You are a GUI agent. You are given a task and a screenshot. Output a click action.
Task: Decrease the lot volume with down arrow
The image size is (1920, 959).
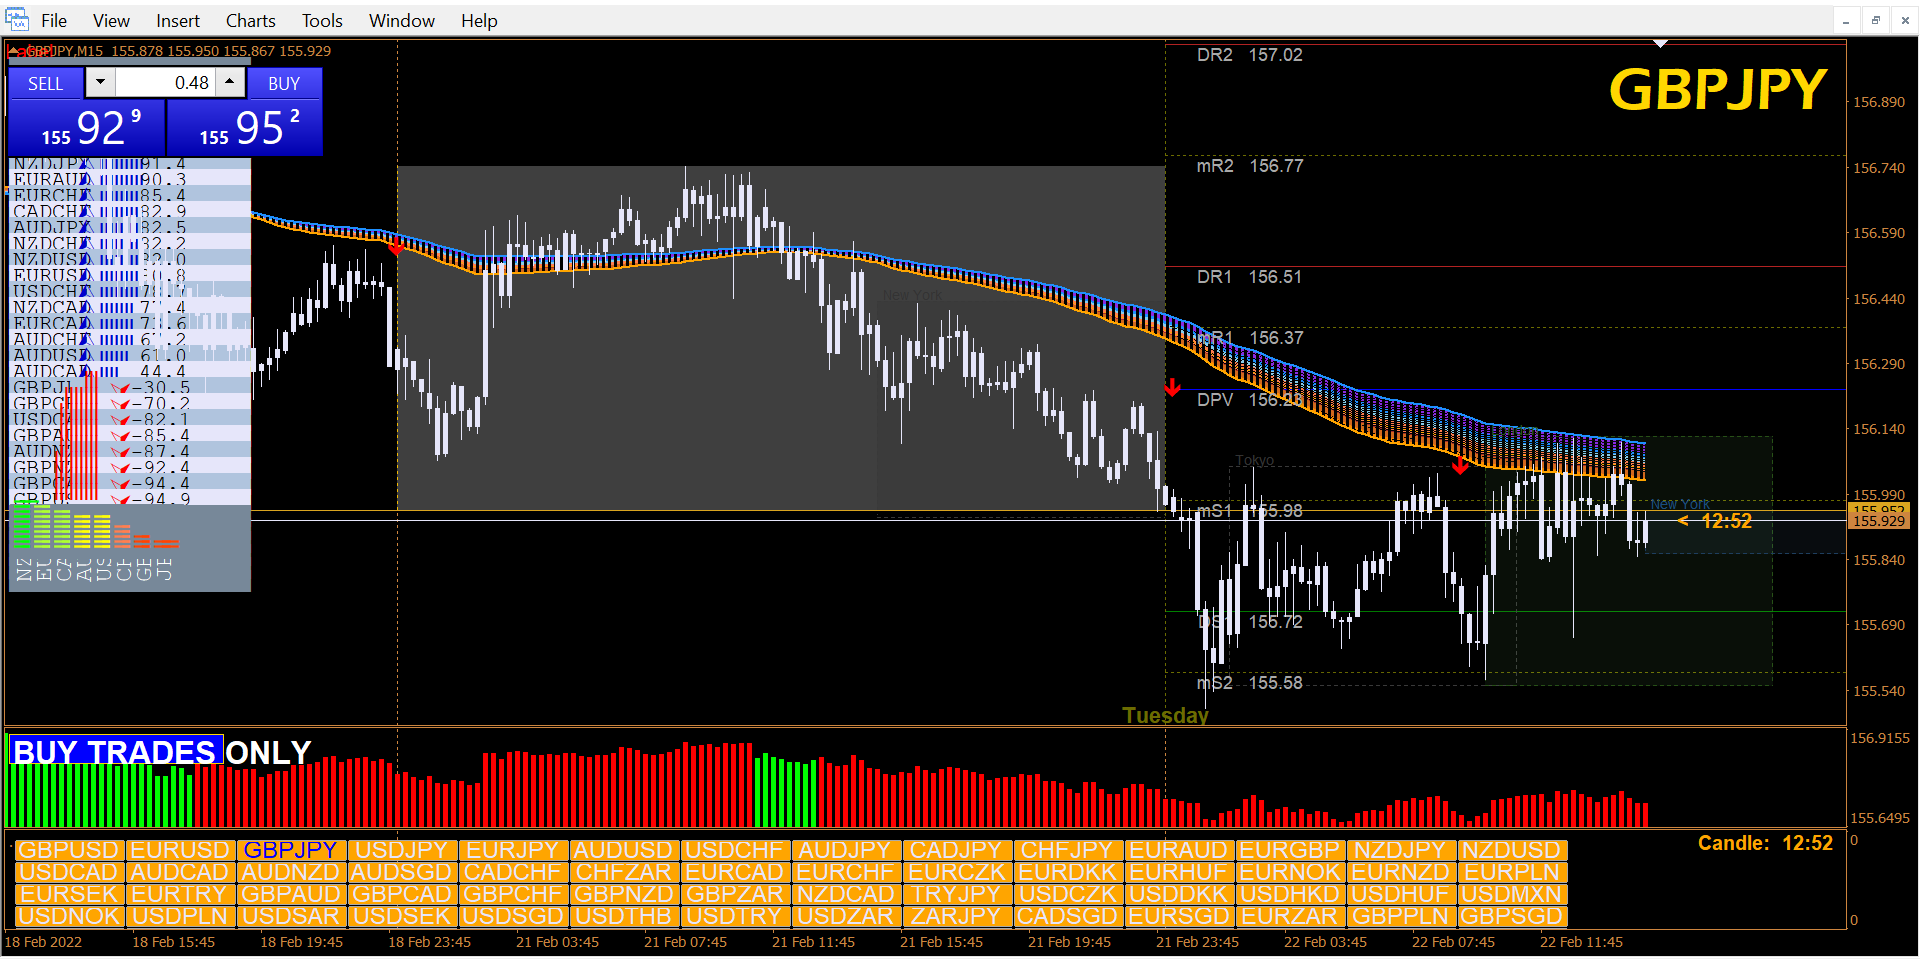coord(100,83)
